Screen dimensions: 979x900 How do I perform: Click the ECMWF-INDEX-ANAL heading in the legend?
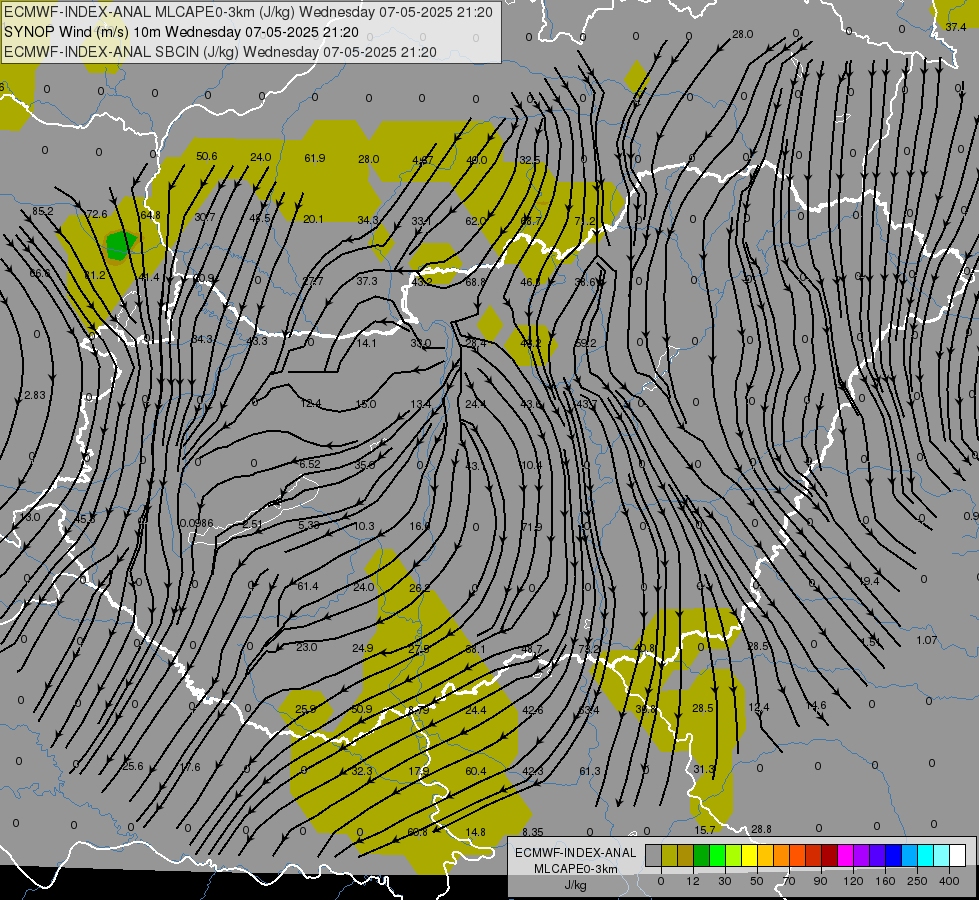[576, 853]
